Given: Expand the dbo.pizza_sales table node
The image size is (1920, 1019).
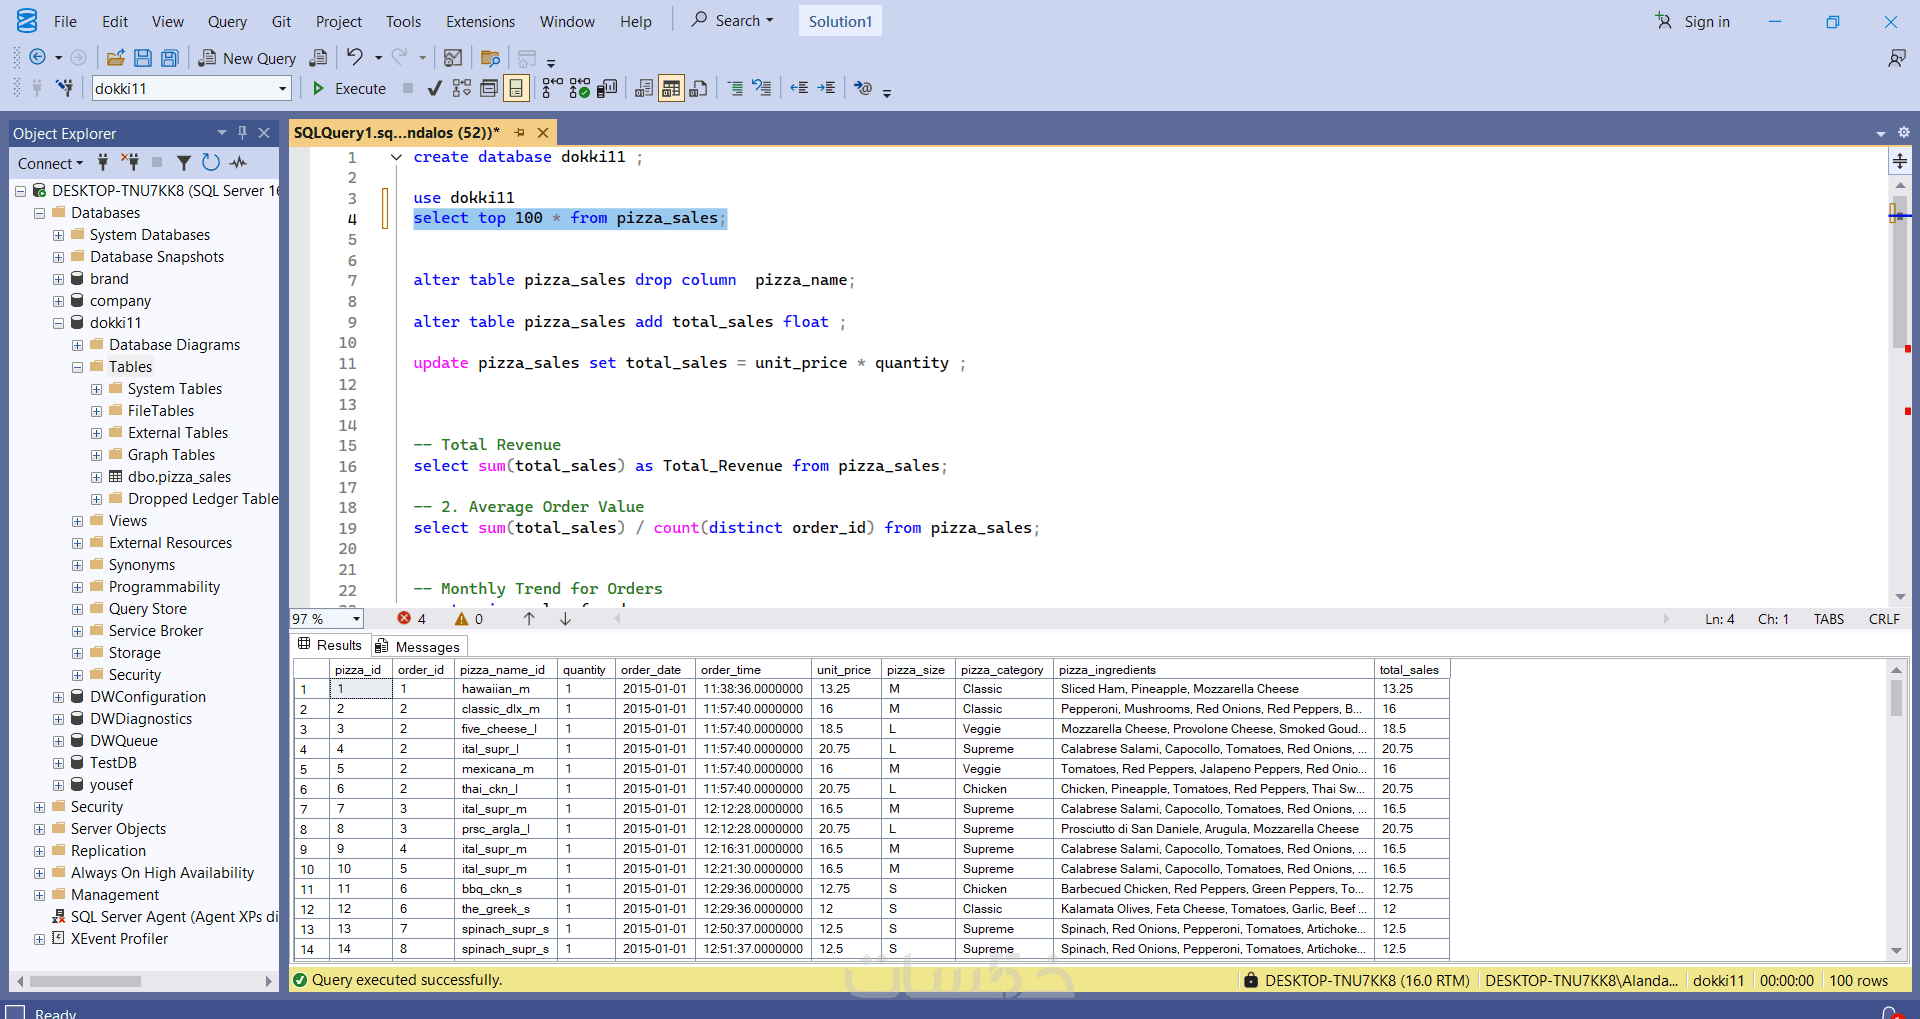Looking at the screenshot, I should pos(97,477).
